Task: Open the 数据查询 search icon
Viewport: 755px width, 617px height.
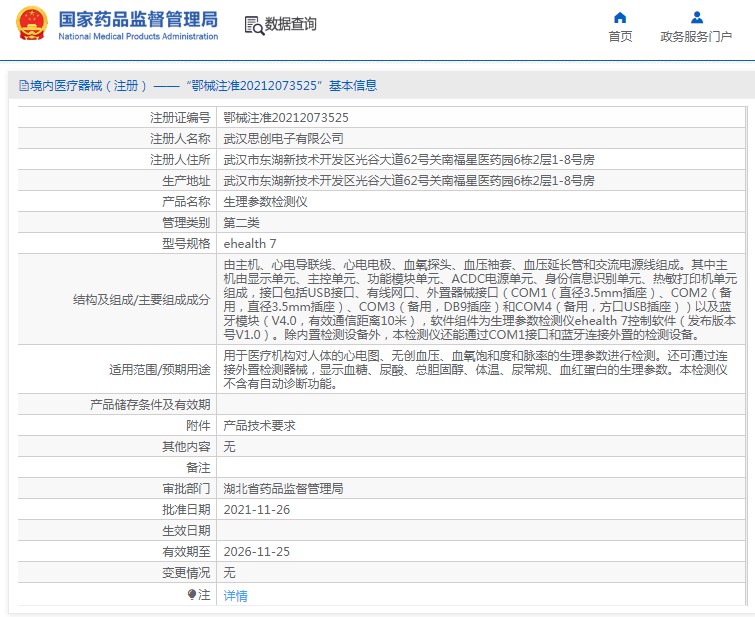Action: pos(254,25)
